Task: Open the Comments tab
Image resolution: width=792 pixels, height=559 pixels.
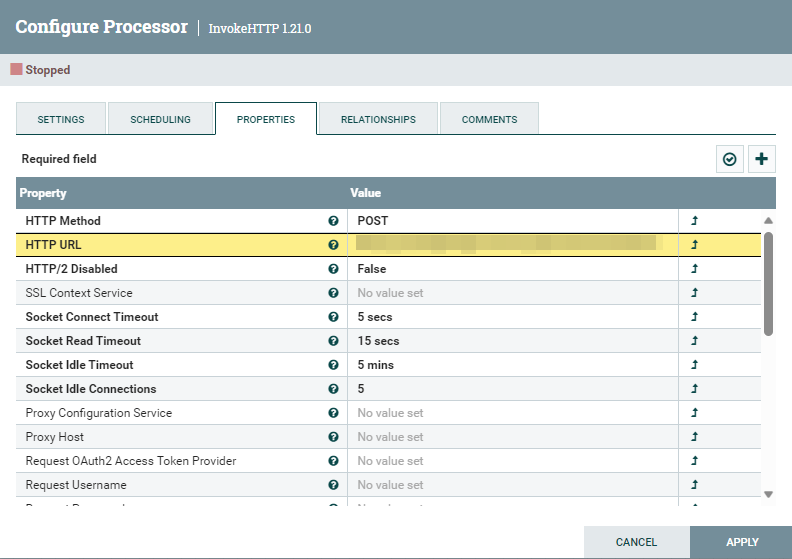Action: (x=489, y=119)
